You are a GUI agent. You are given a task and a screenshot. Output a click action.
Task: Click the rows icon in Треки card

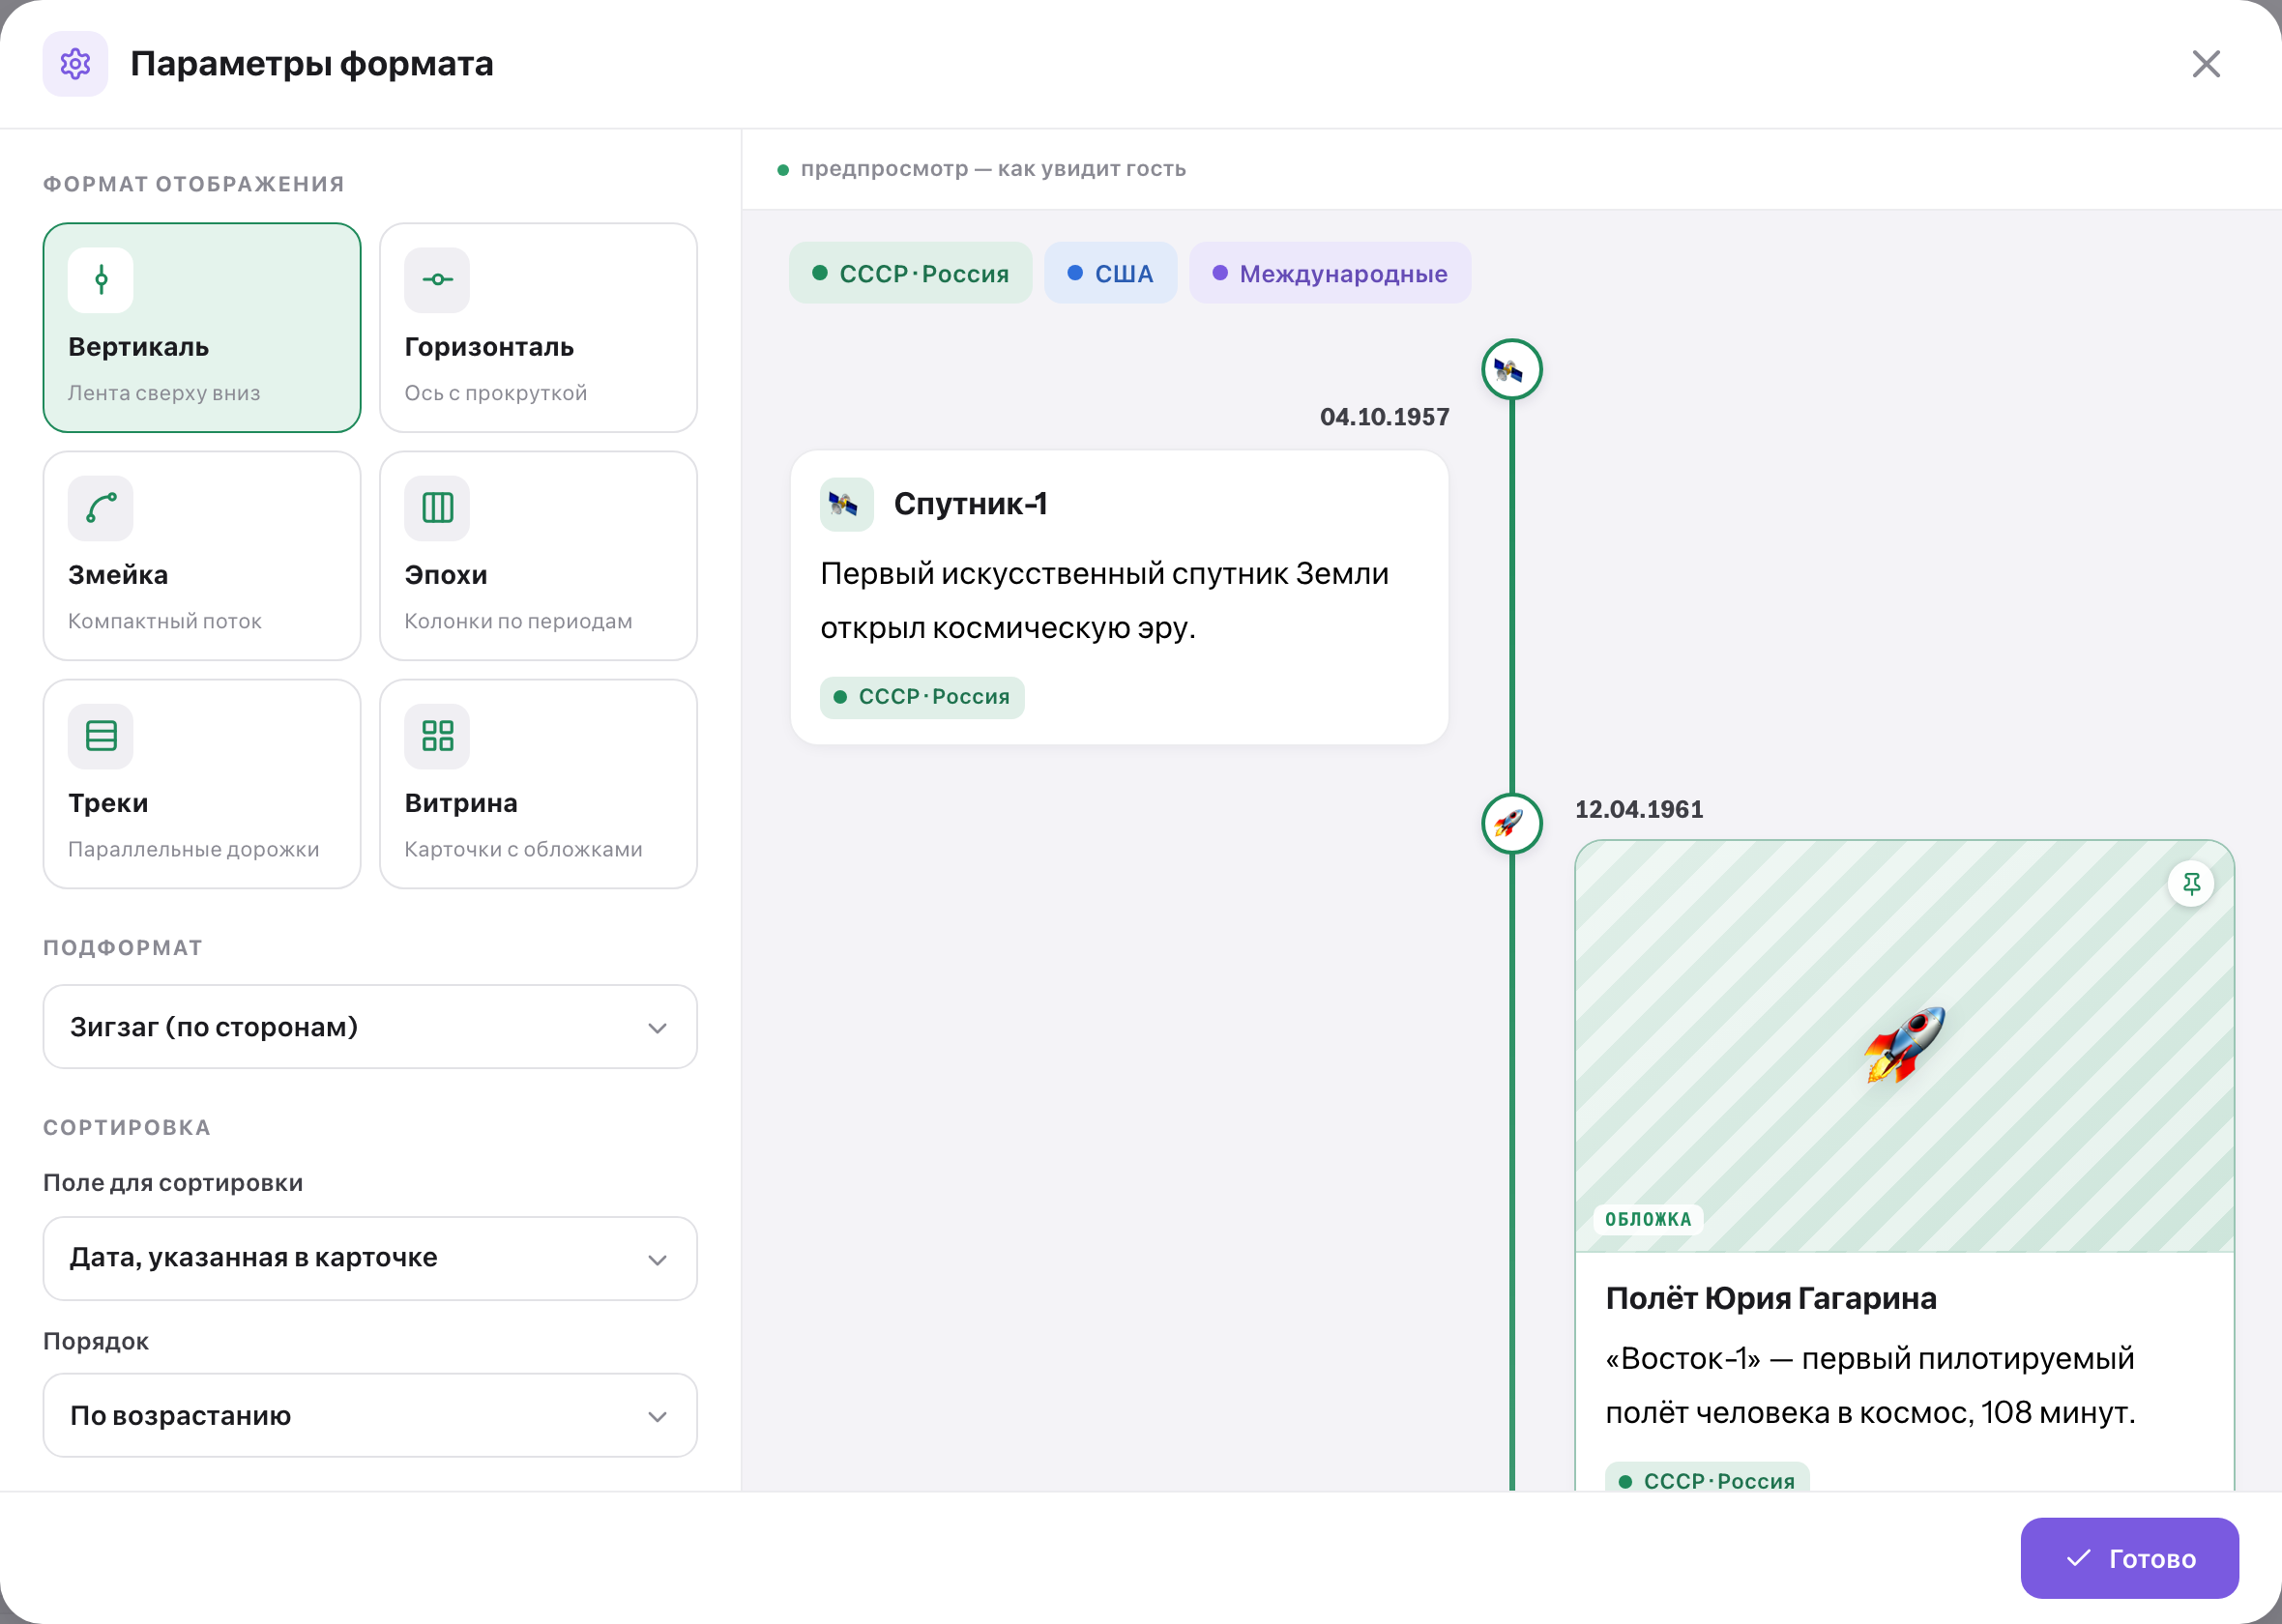(x=101, y=736)
